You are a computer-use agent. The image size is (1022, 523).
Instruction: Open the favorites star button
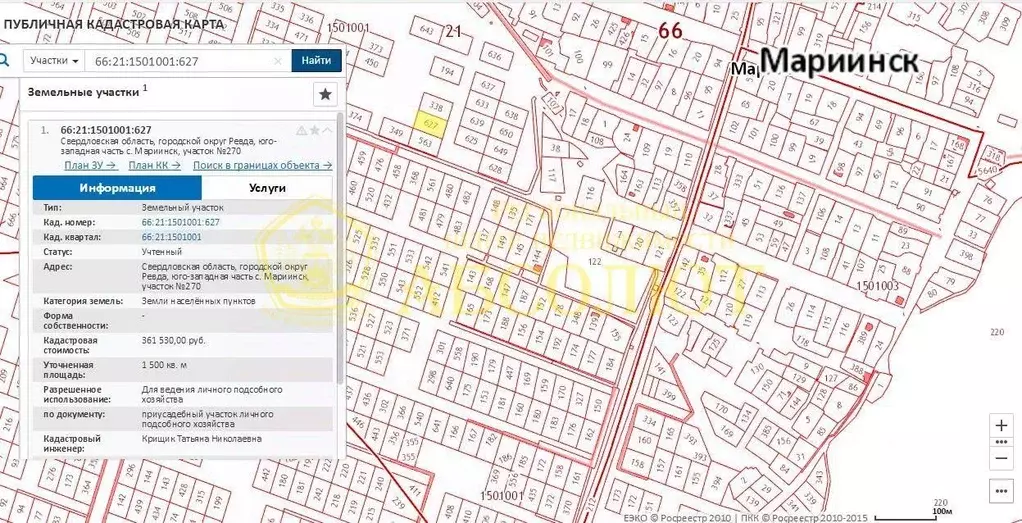325,94
